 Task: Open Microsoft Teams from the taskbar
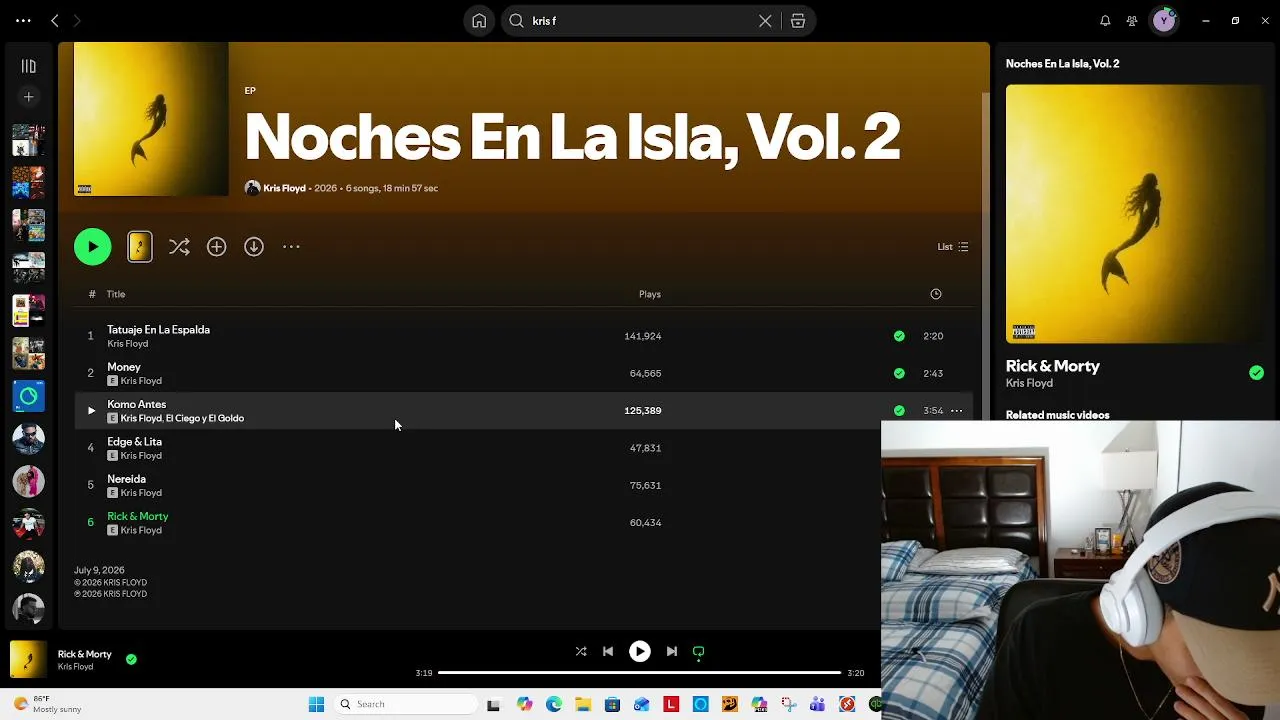click(x=818, y=704)
